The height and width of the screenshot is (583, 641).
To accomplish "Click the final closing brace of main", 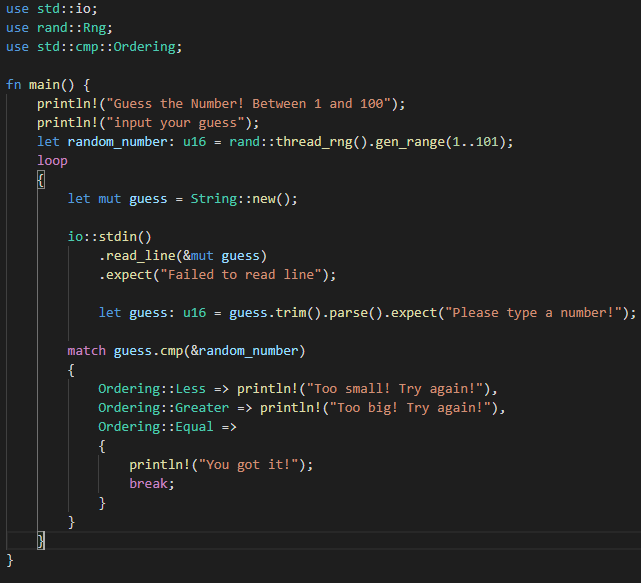I will [10, 560].
